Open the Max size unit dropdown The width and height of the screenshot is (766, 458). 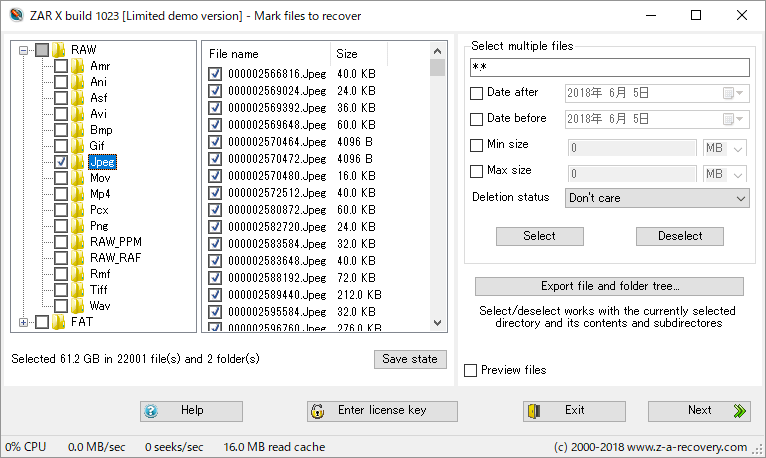(x=725, y=174)
